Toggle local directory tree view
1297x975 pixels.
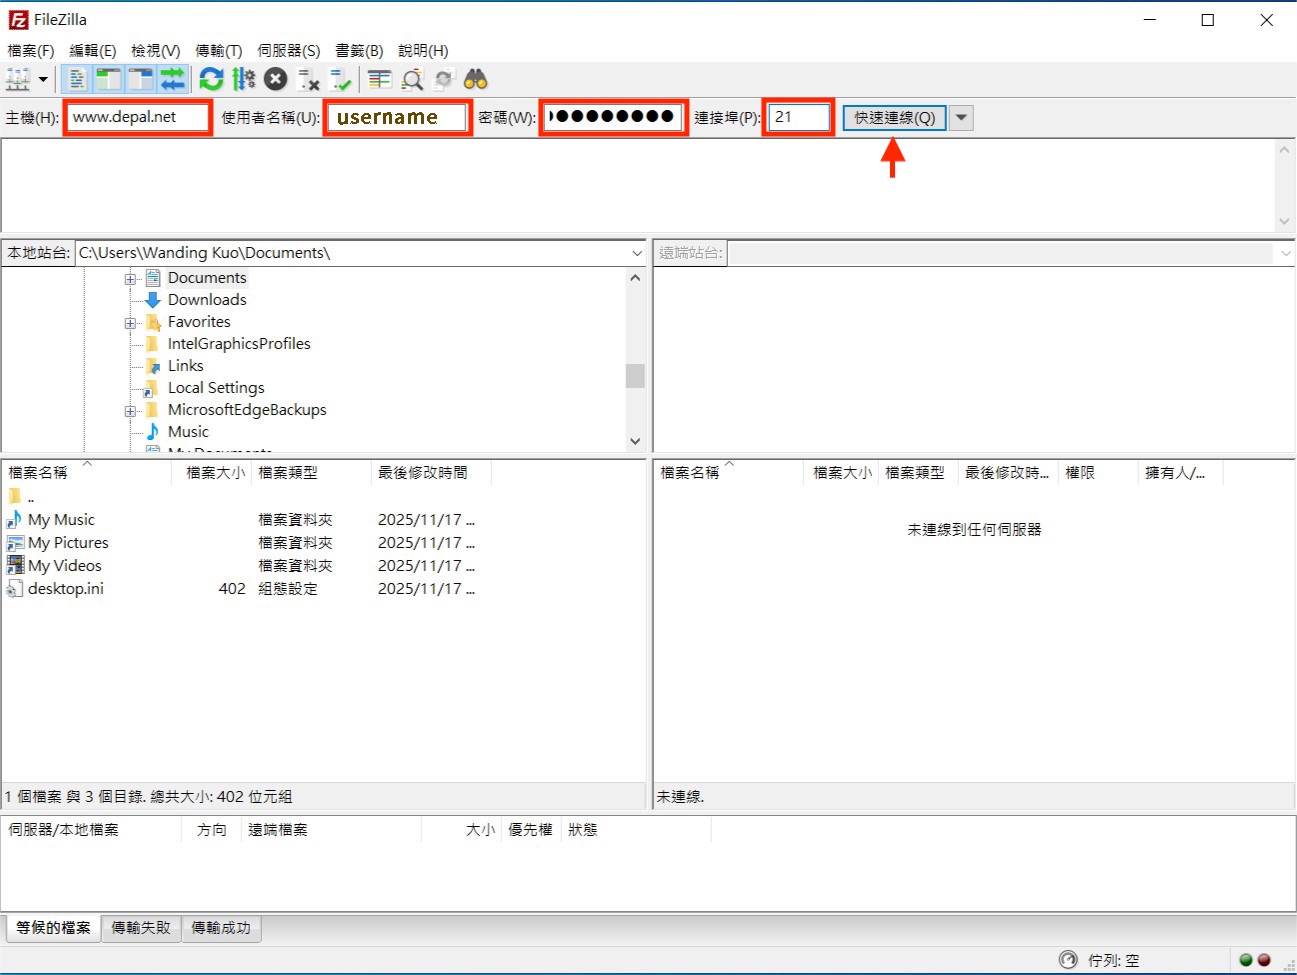108,80
